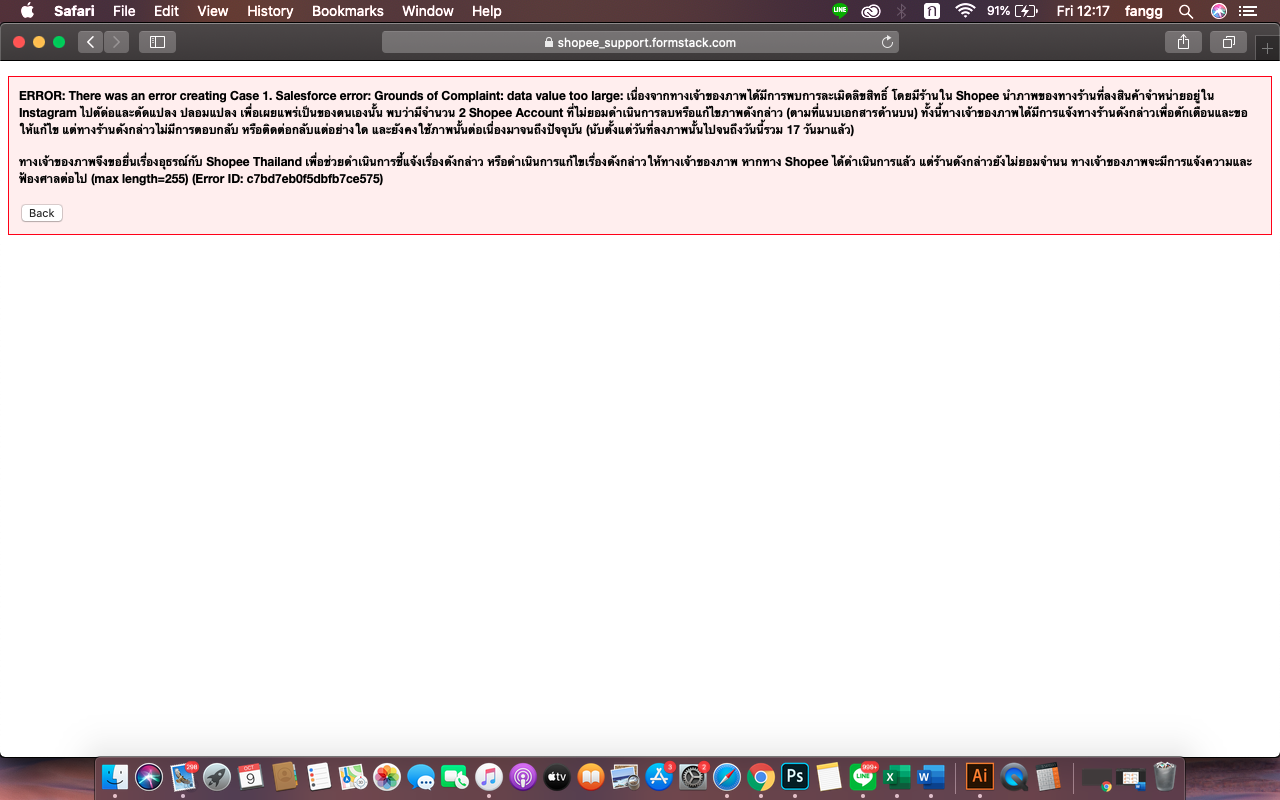Image resolution: width=1280 pixels, height=800 pixels.
Task: Open Books in the Dock
Action: pos(591,776)
